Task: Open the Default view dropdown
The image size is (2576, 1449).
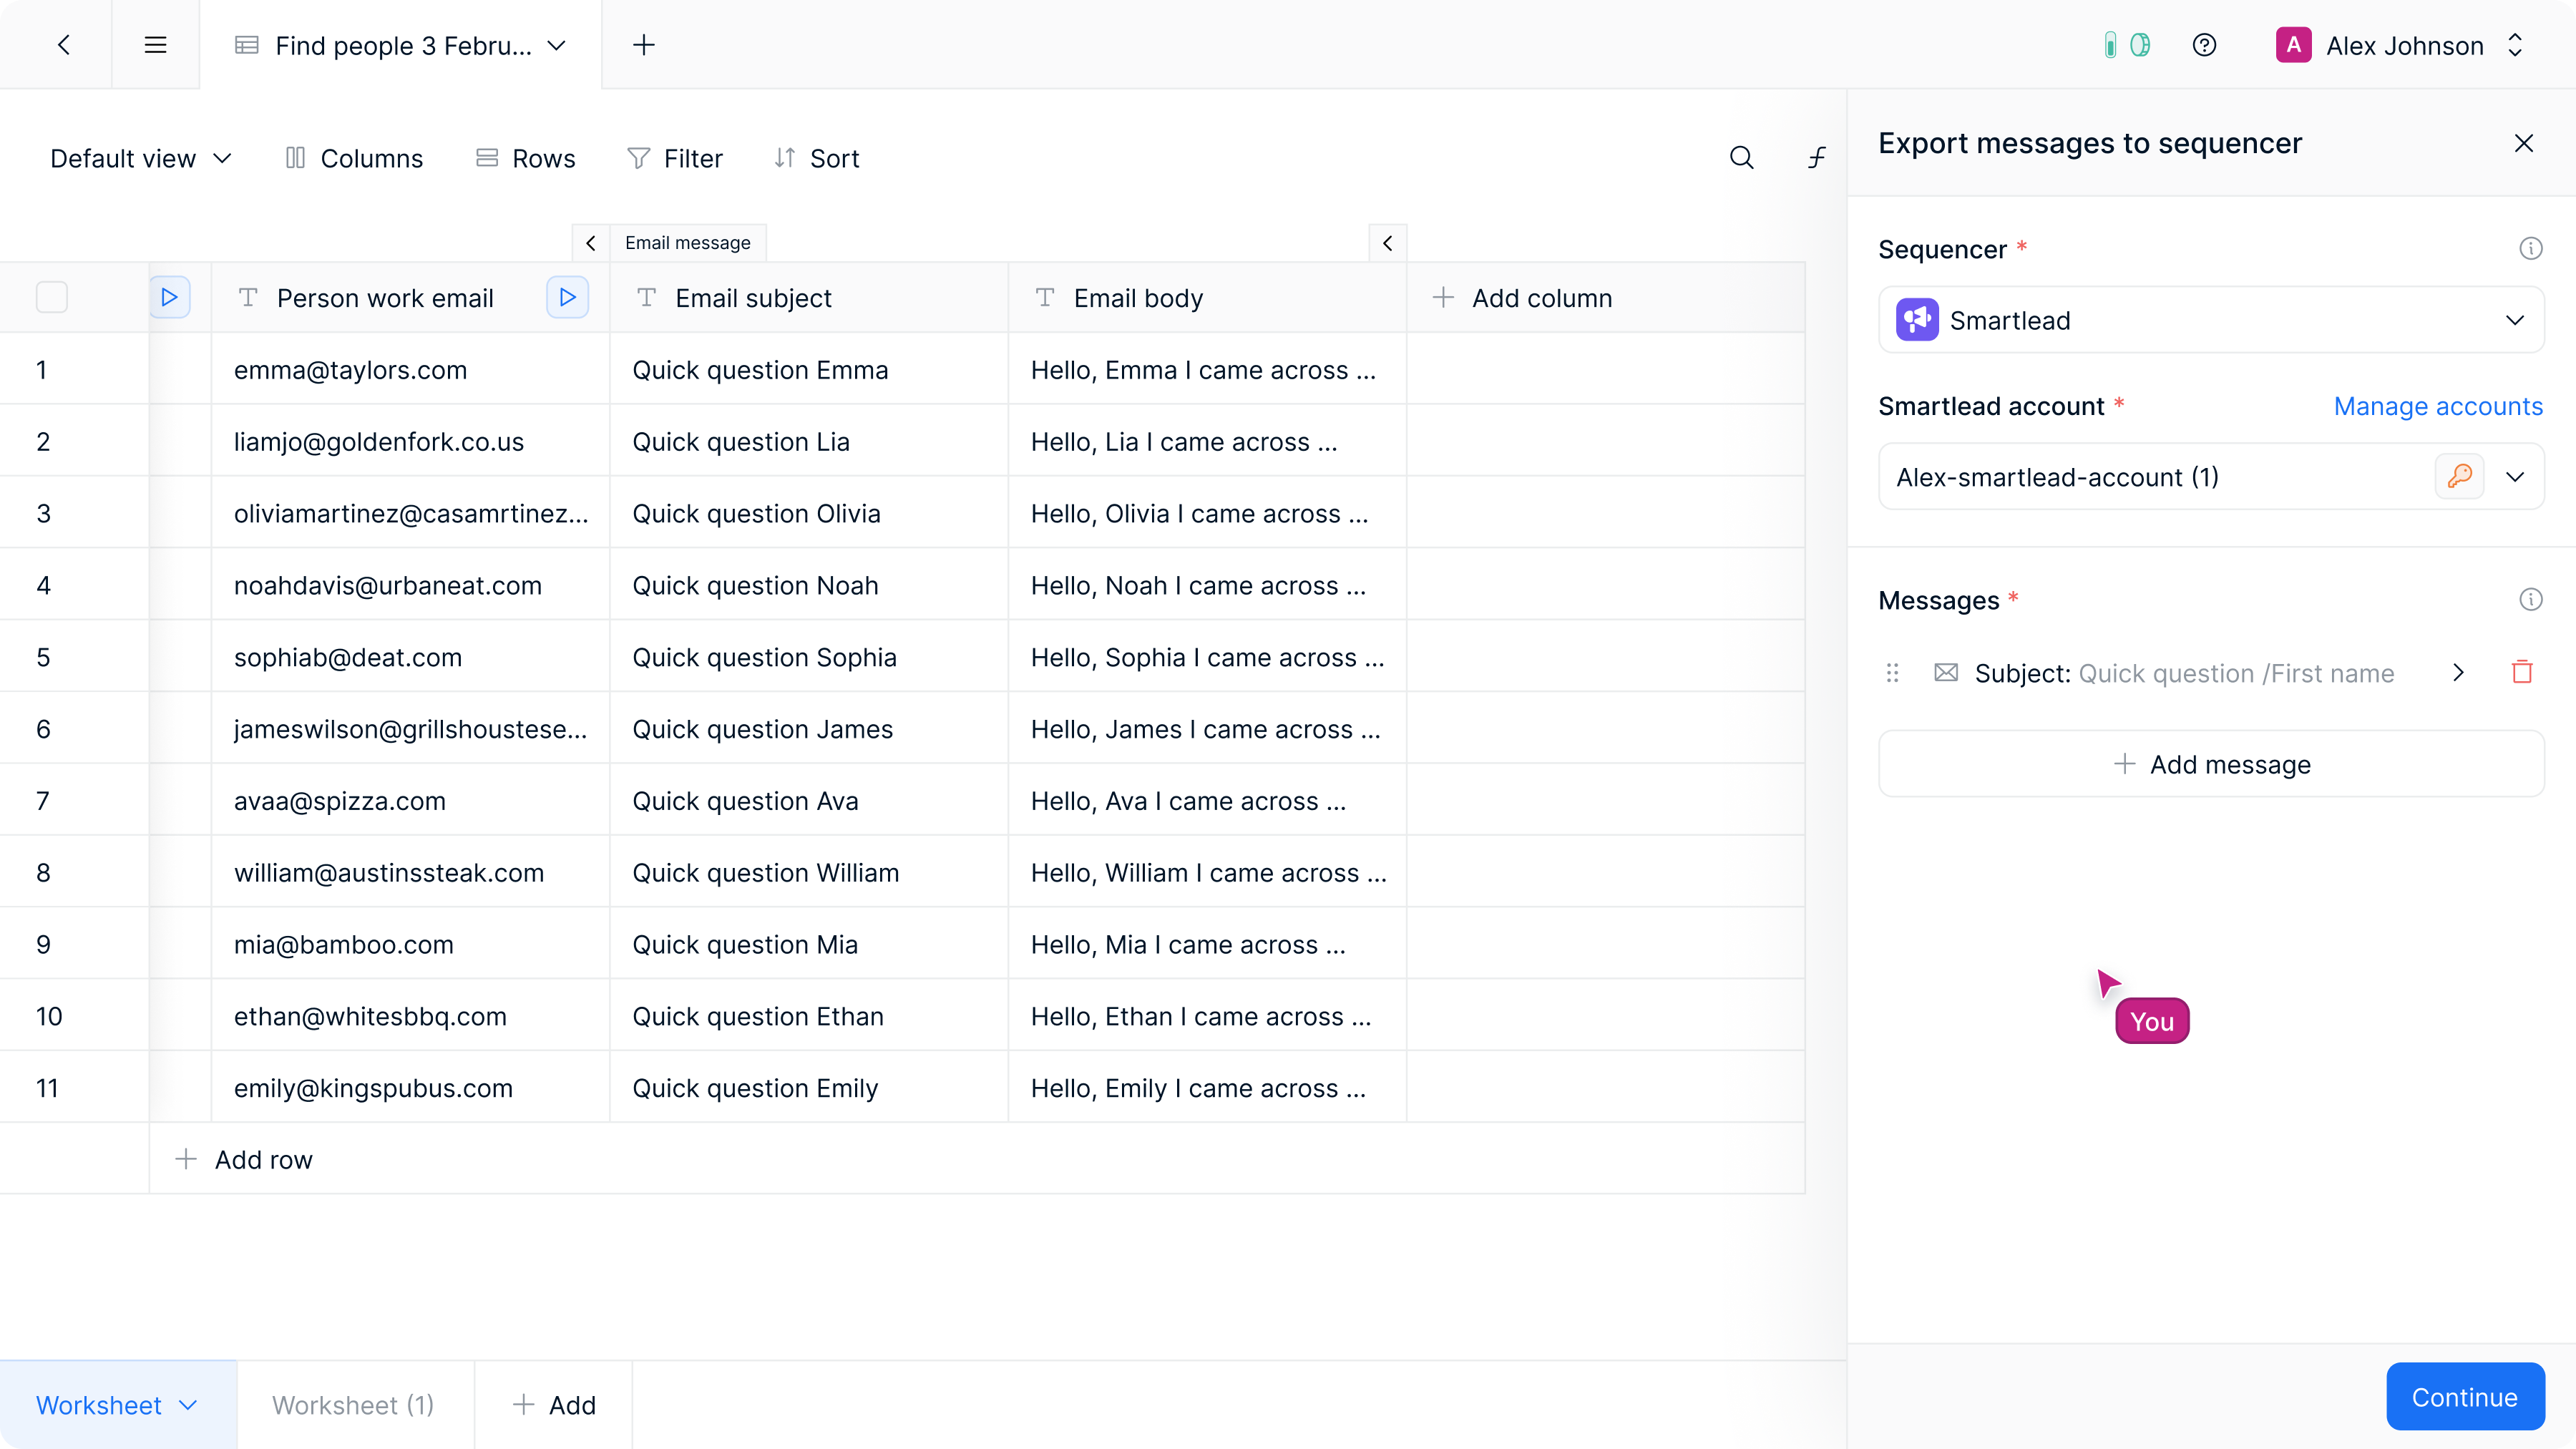Action: tap(141, 158)
